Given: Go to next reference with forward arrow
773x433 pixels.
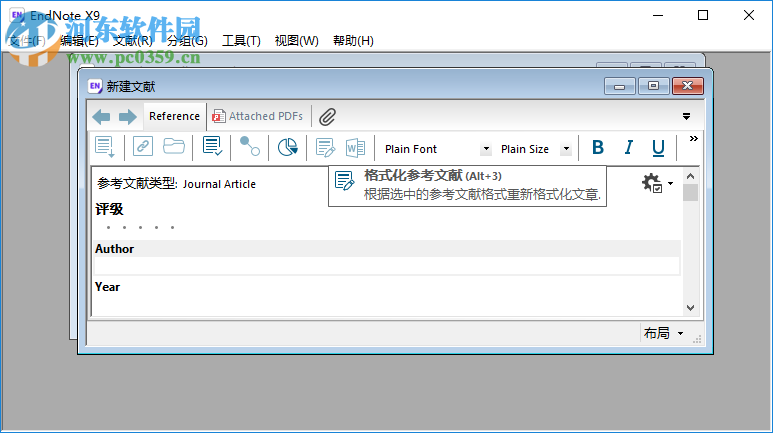Looking at the screenshot, I should click(x=128, y=117).
